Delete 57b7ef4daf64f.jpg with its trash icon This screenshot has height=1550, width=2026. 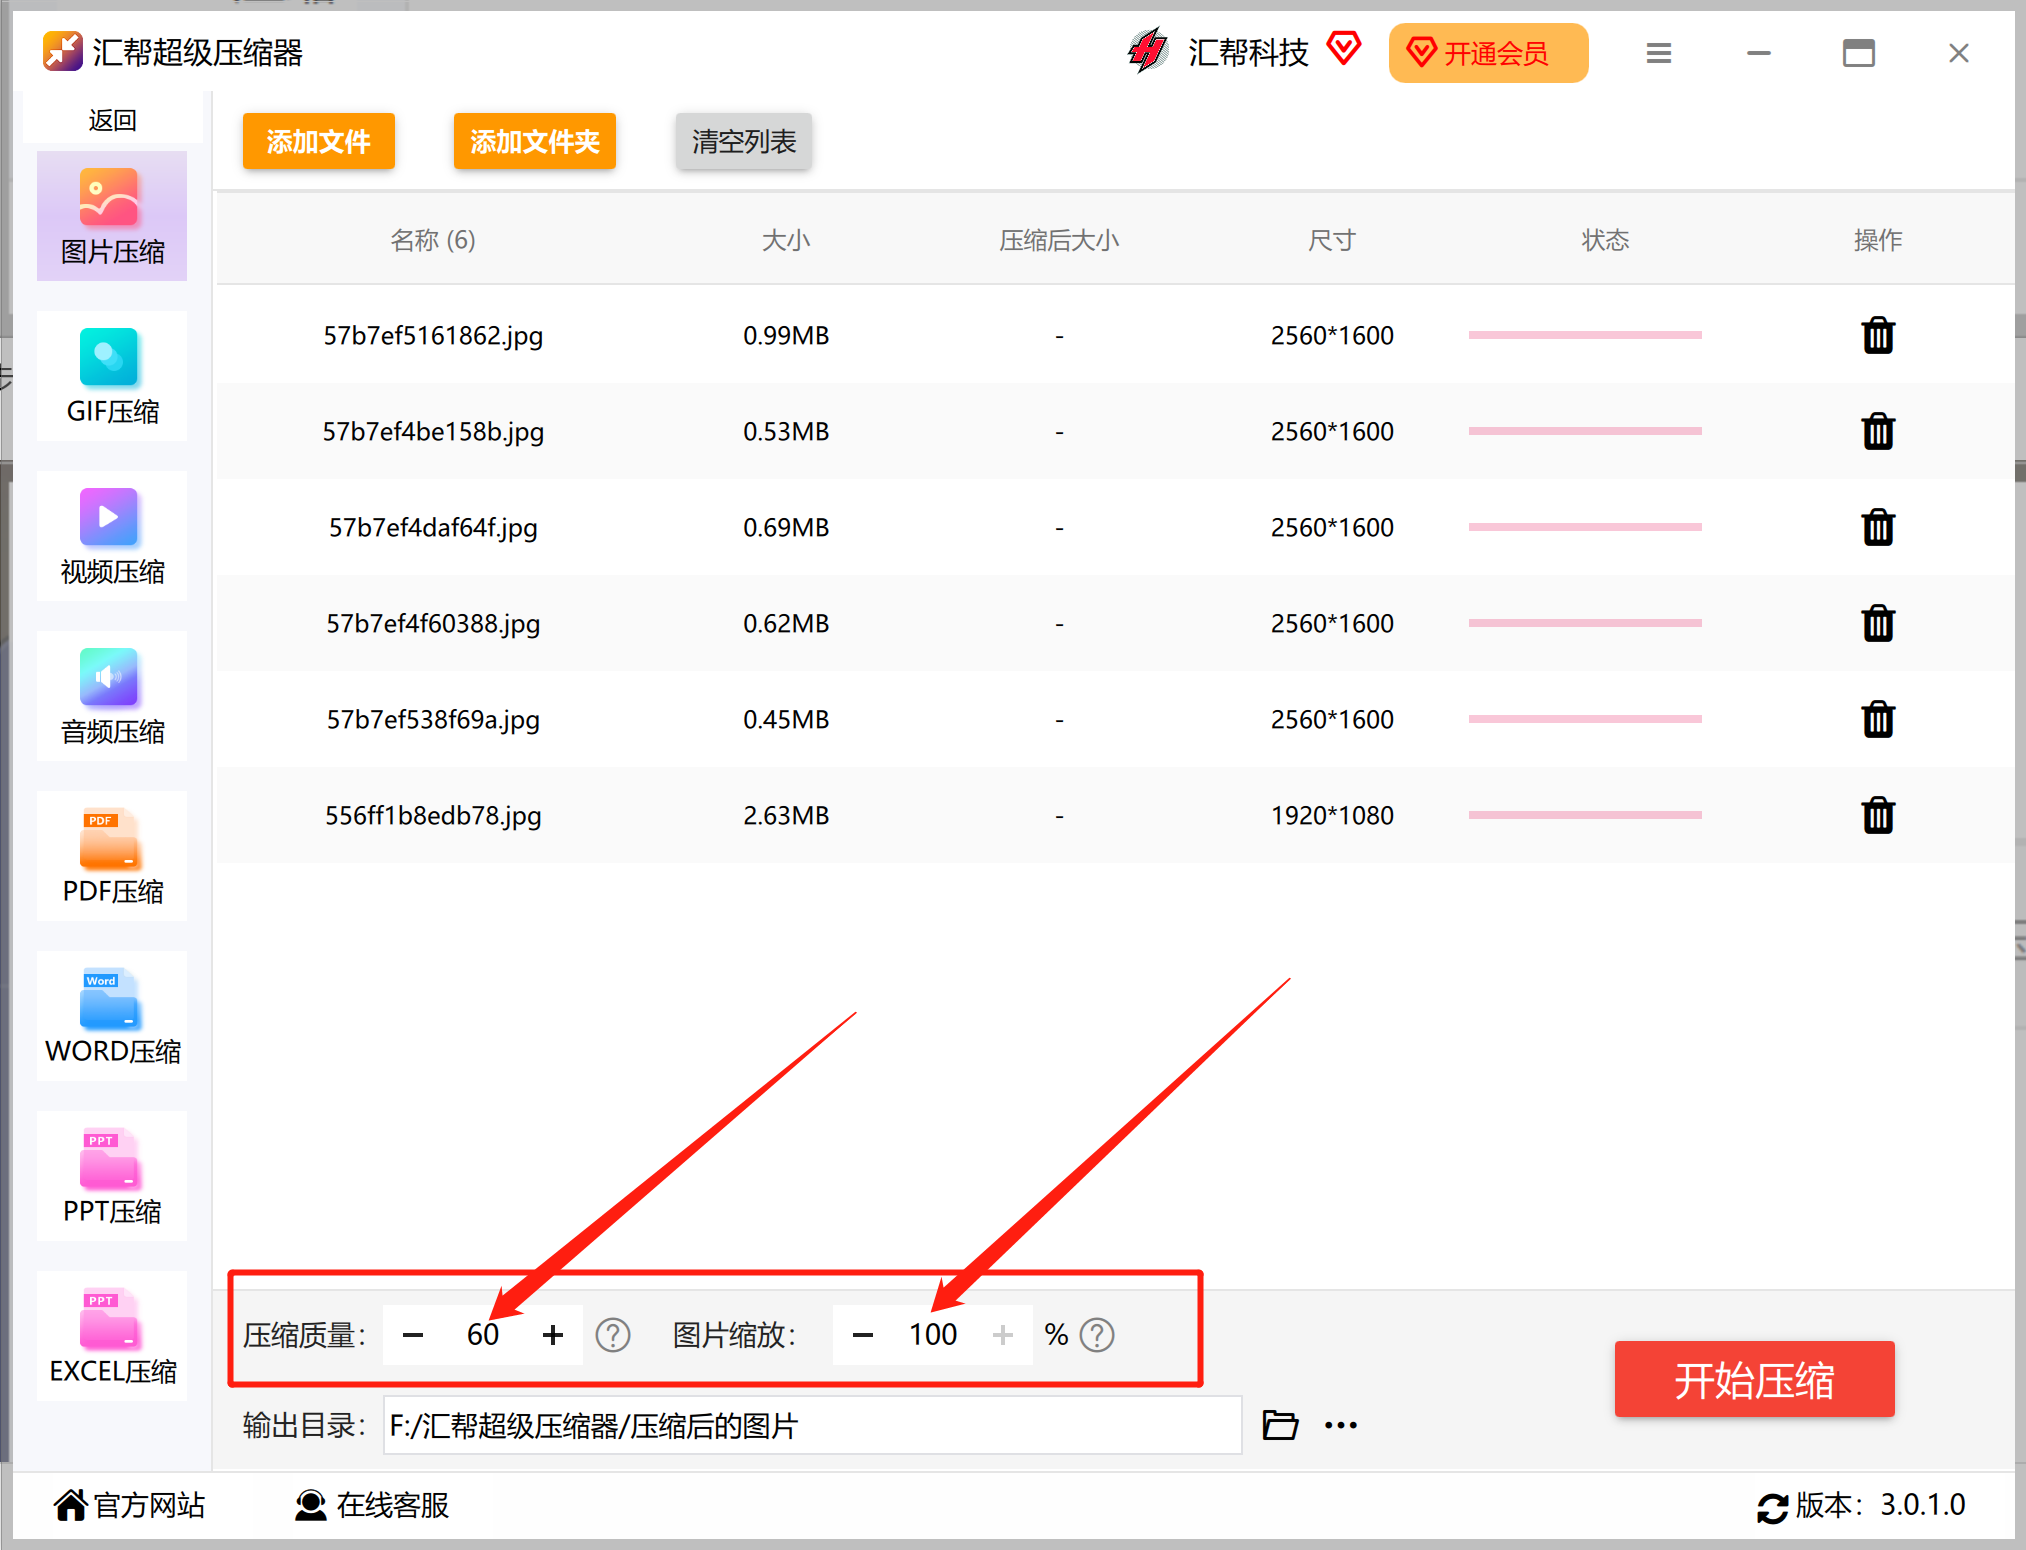pyautogui.click(x=1878, y=527)
